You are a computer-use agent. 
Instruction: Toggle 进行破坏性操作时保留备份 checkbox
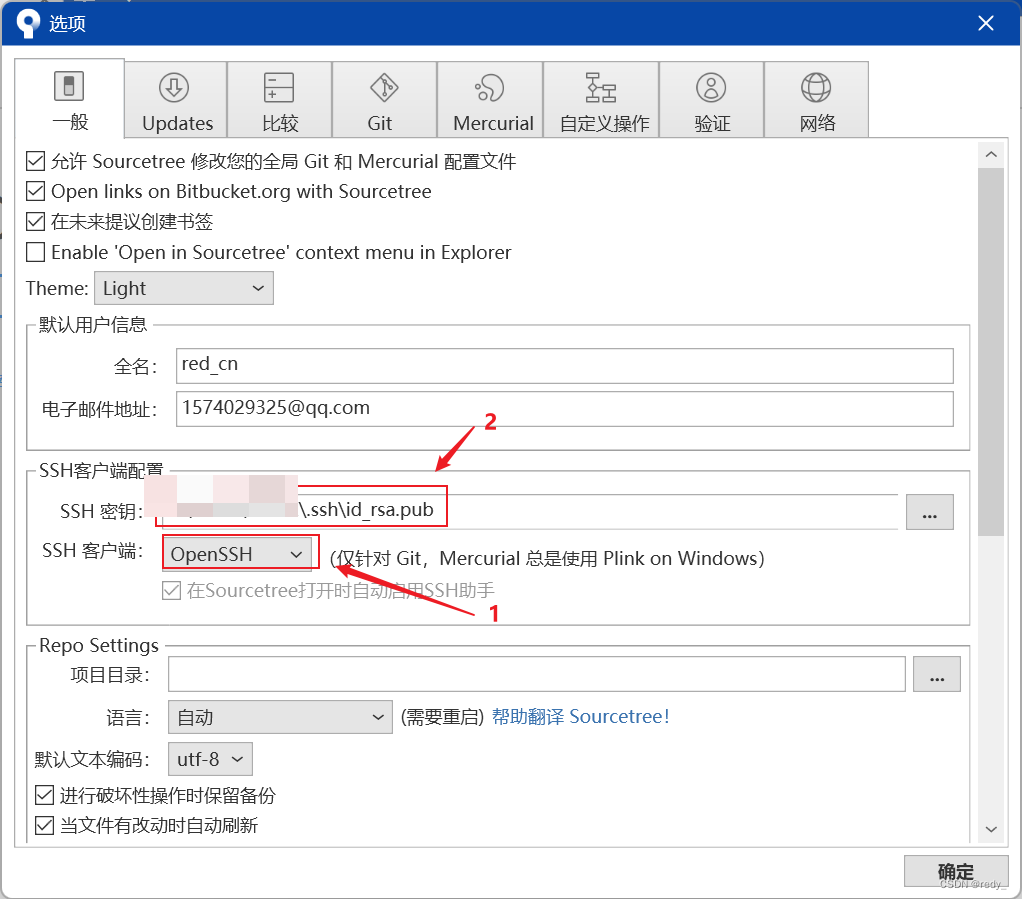[x=44, y=795]
